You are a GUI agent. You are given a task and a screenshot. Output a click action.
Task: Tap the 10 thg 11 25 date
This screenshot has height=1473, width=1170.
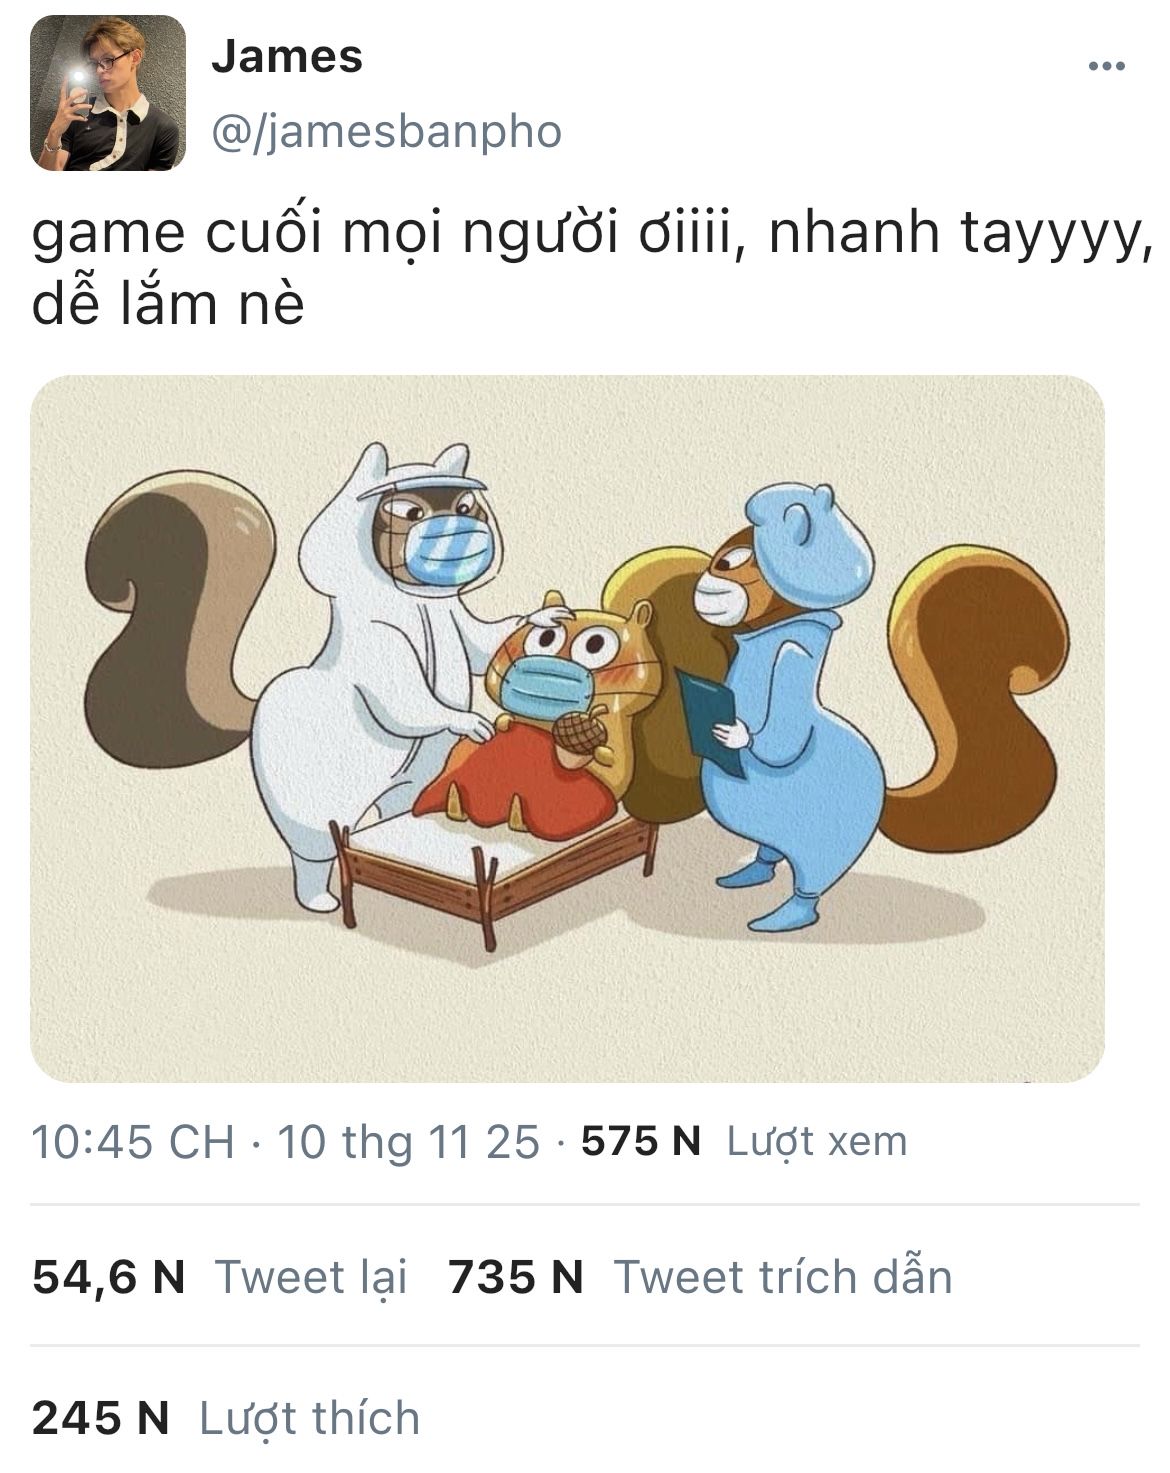click(408, 1141)
